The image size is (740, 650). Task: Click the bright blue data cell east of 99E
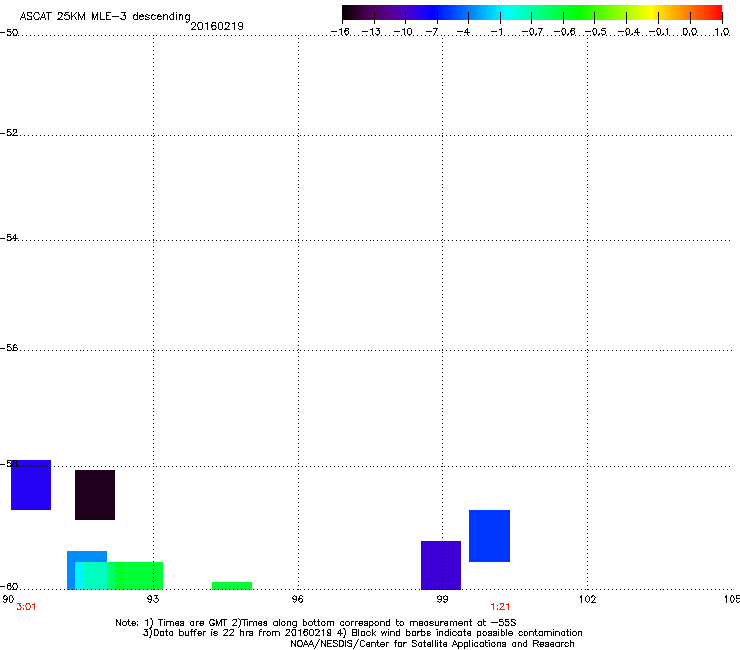tap(489, 536)
